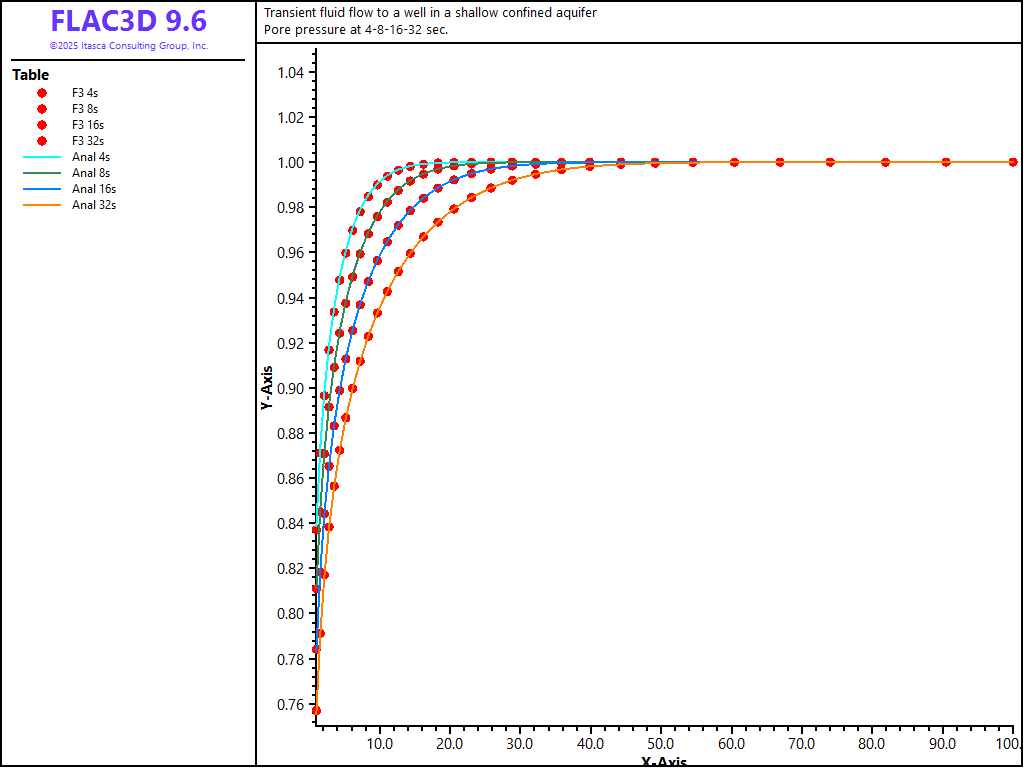Select the blue line swatch for Anal 16s
1024x768 pixels.
(x=42, y=189)
